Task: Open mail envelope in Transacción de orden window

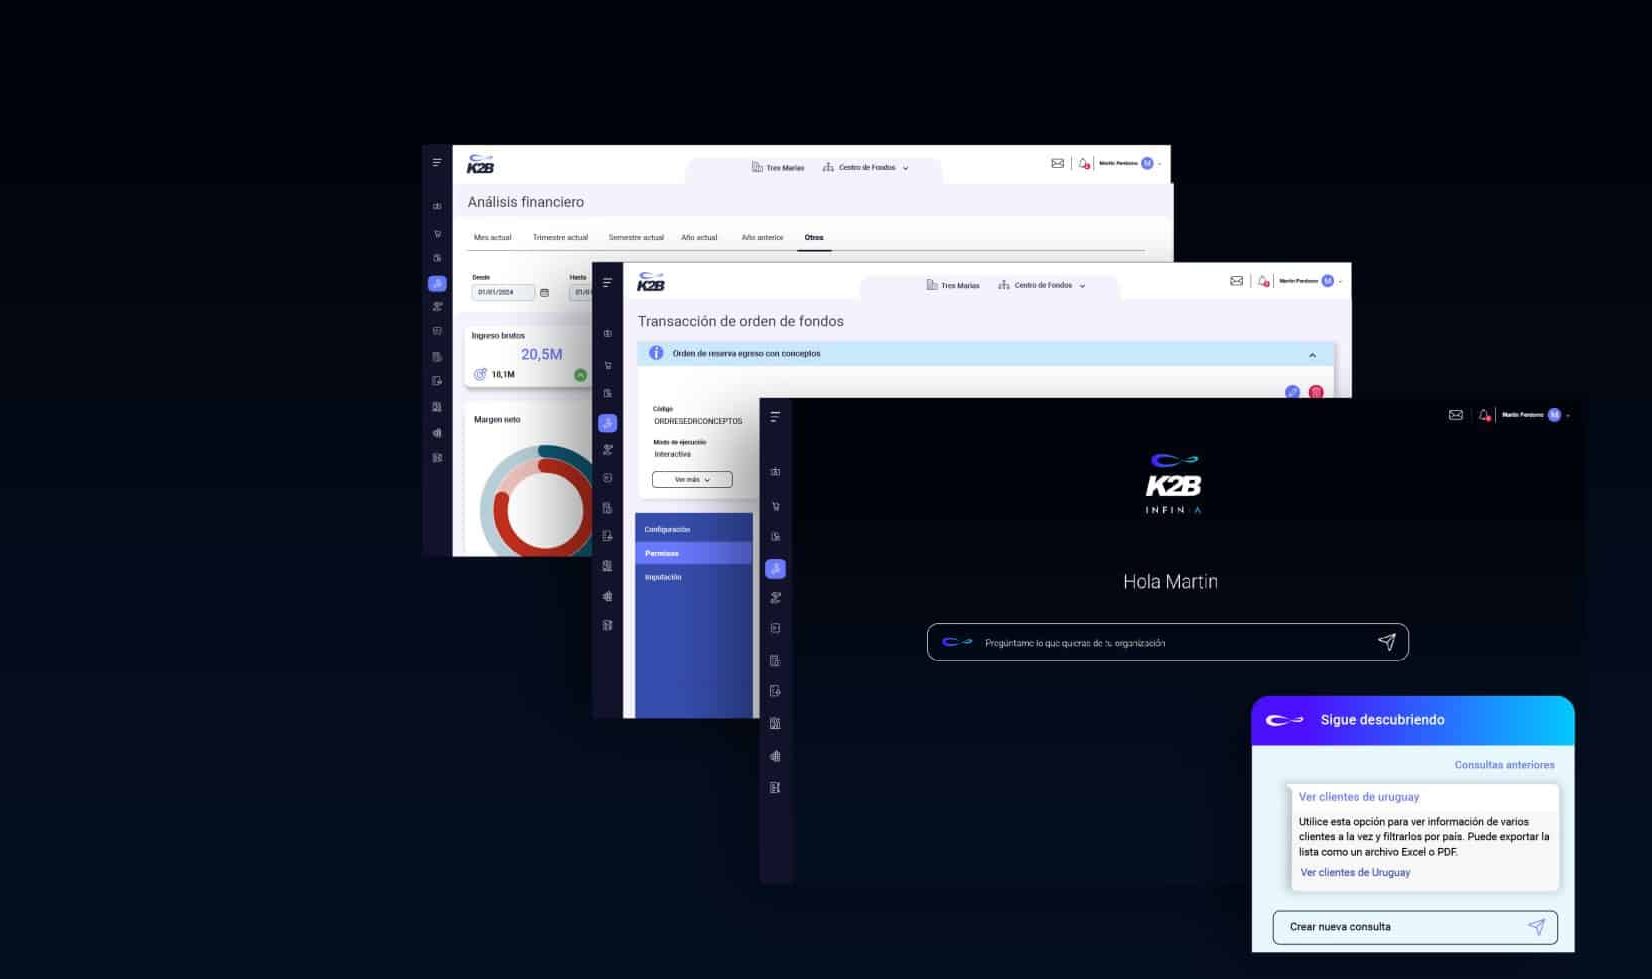Action: point(1236,281)
